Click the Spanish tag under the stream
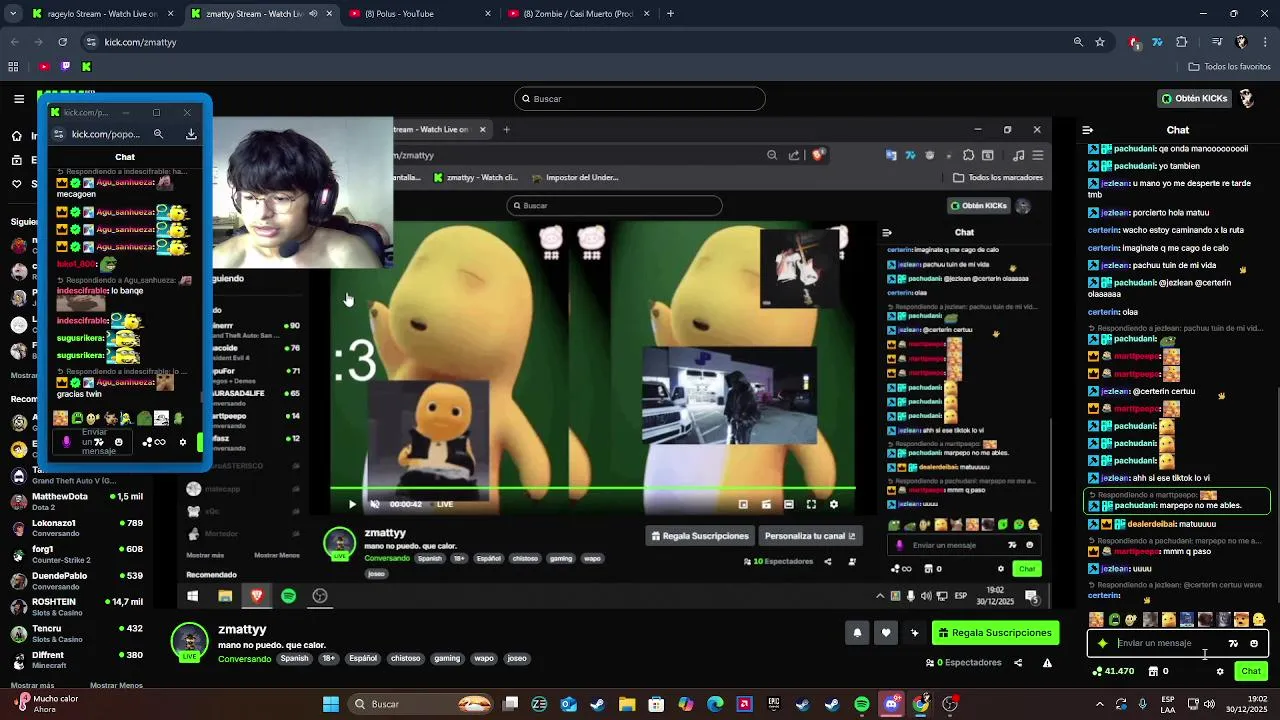Screen dimensions: 1280x720 click(295, 659)
